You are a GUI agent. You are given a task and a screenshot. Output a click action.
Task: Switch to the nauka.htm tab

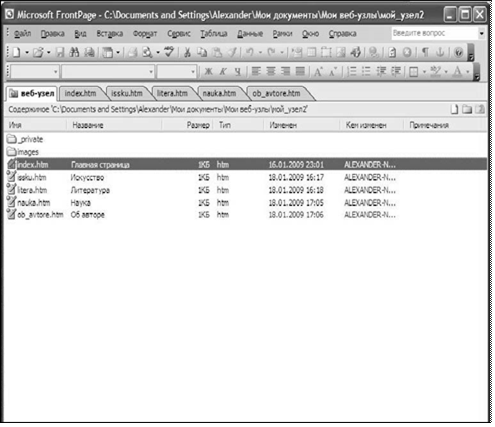pyautogui.click(x=219, y=93)
